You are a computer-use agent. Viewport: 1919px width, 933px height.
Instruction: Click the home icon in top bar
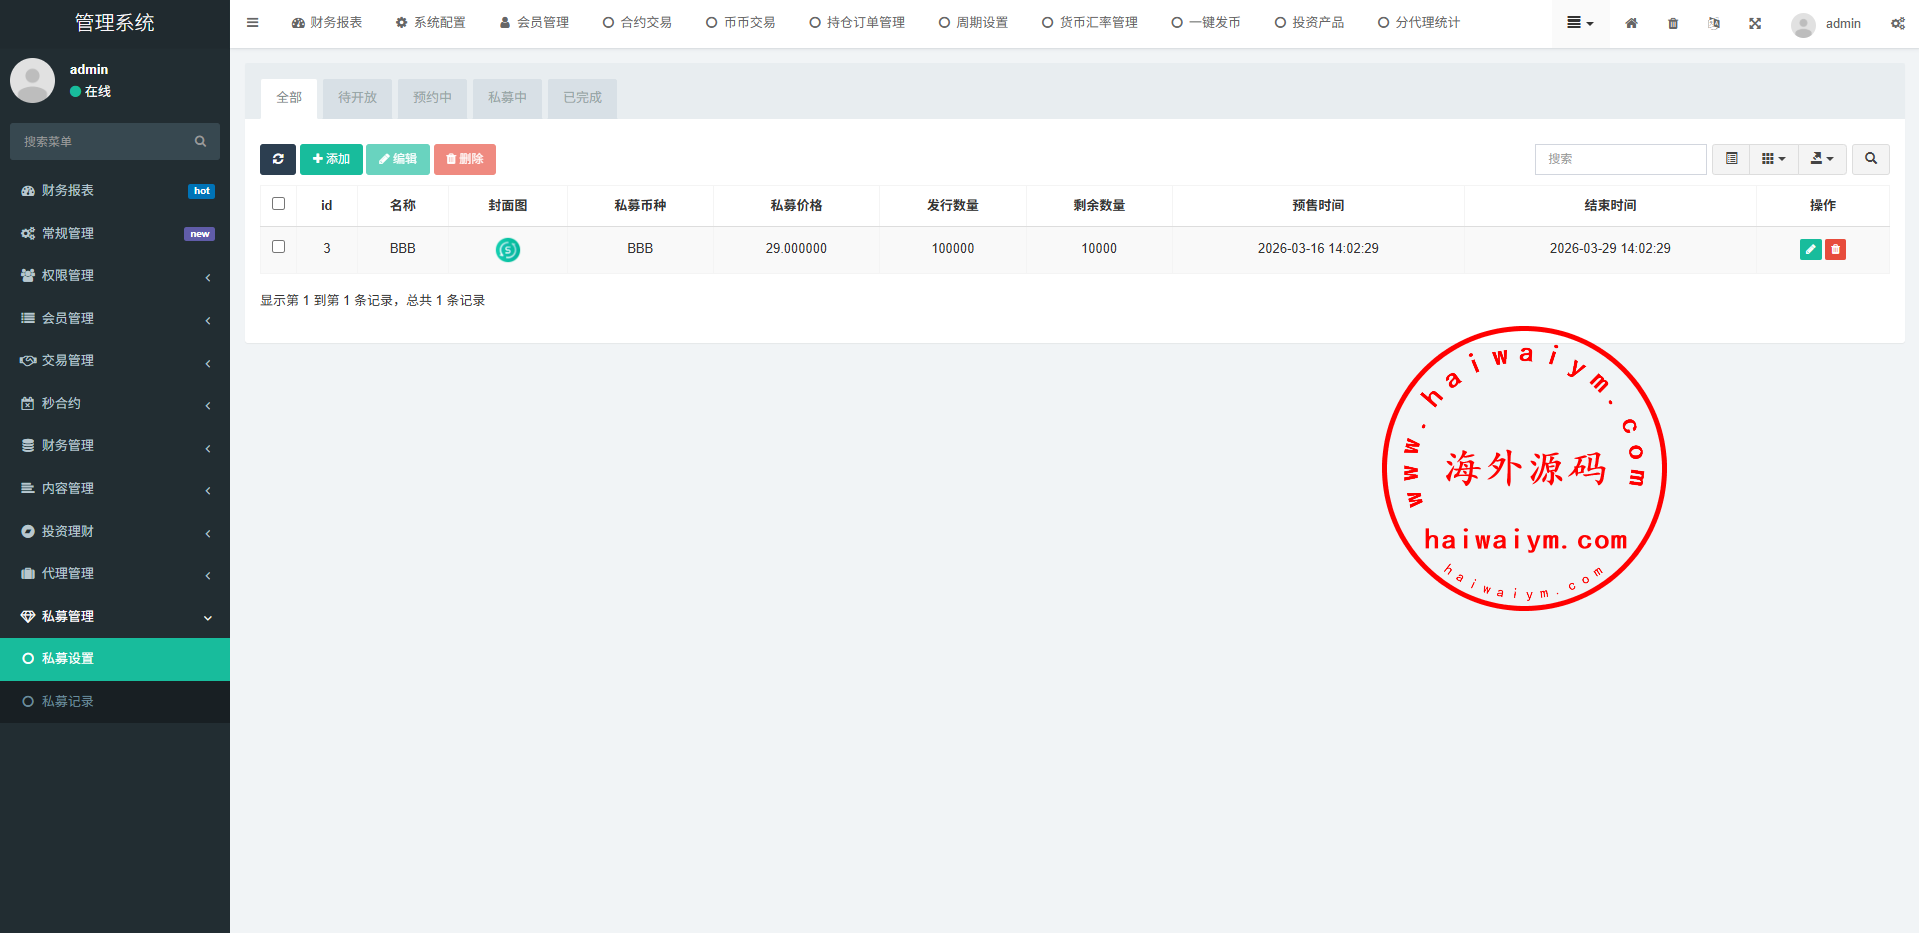(1631, 23)
